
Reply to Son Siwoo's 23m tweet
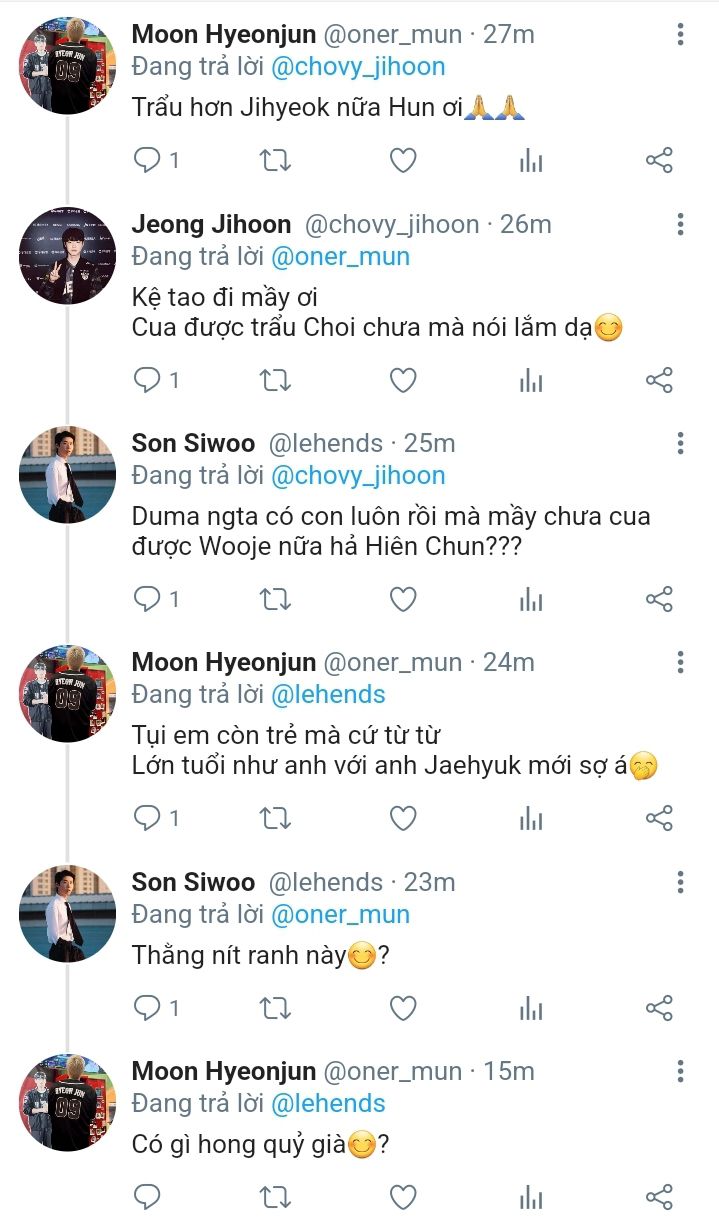click(148, 1008)
